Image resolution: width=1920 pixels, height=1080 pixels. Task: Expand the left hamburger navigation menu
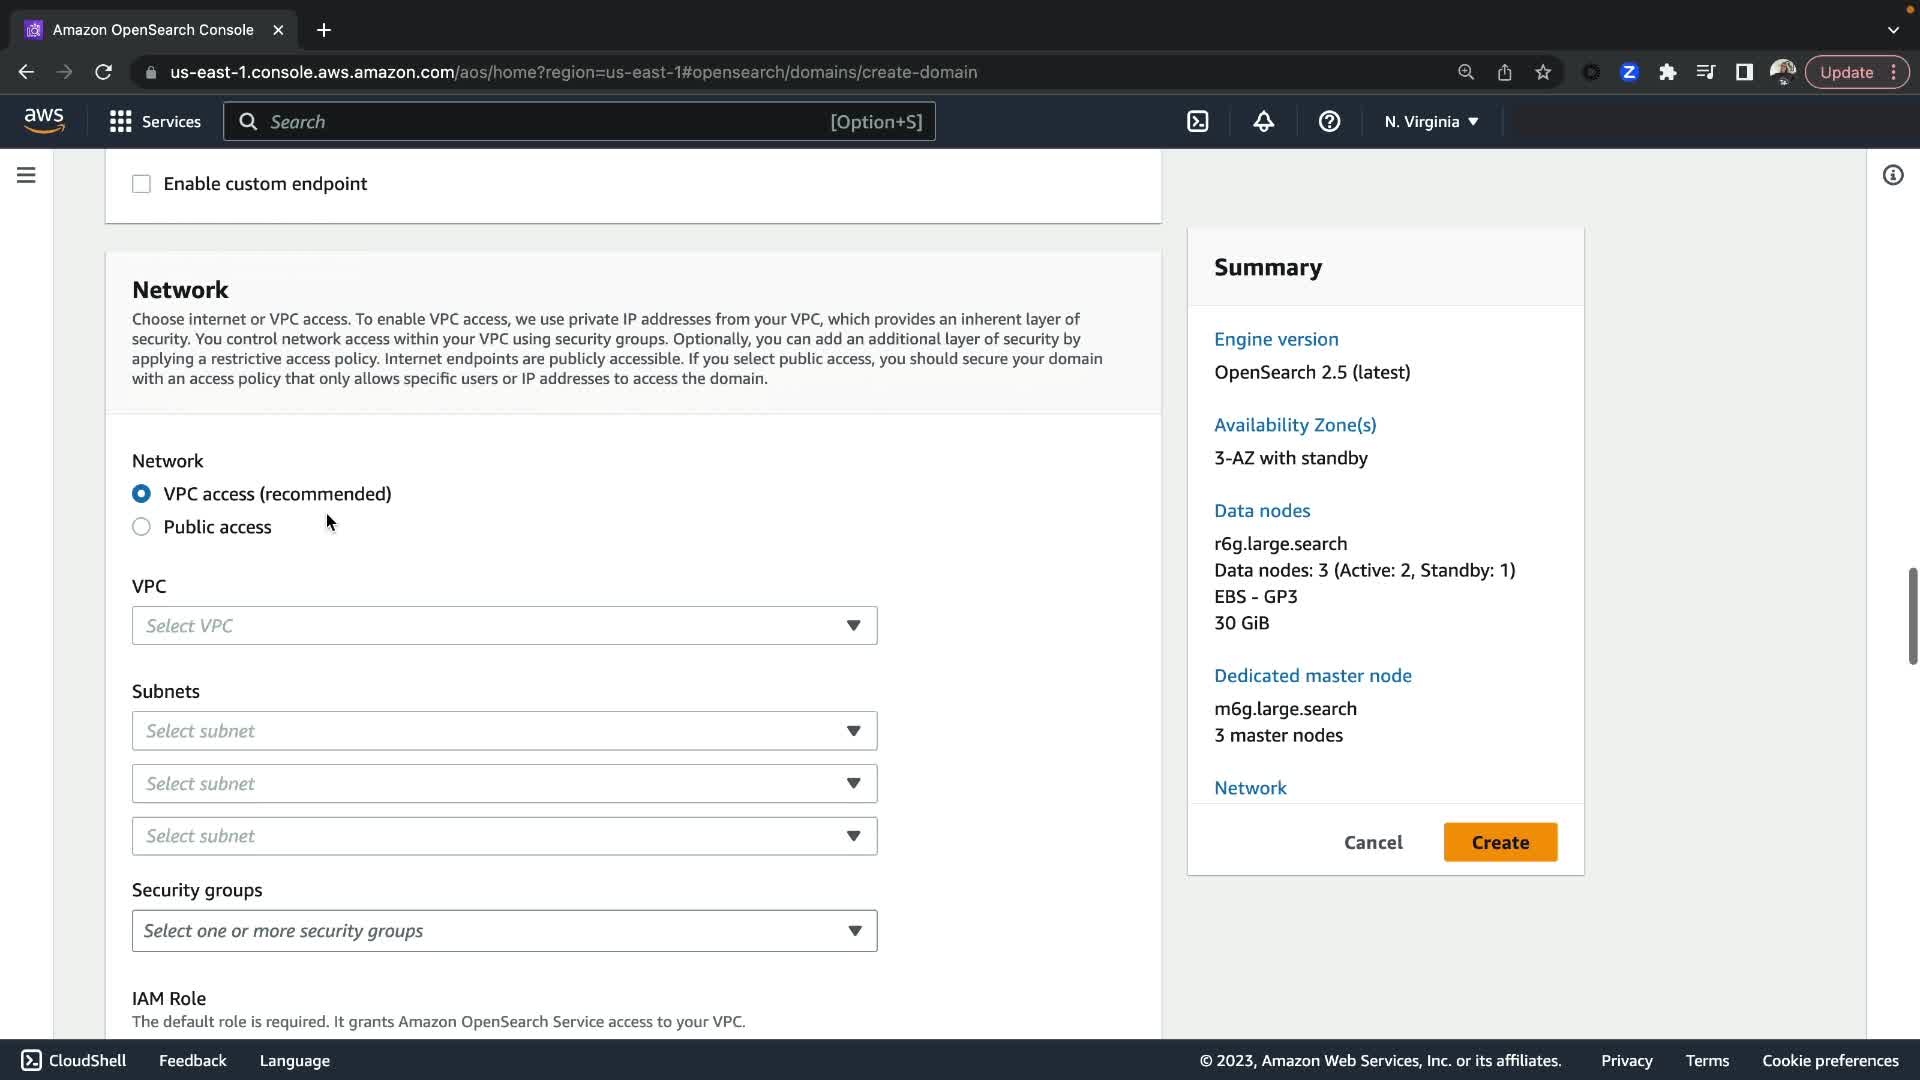[x=26, y=175]
